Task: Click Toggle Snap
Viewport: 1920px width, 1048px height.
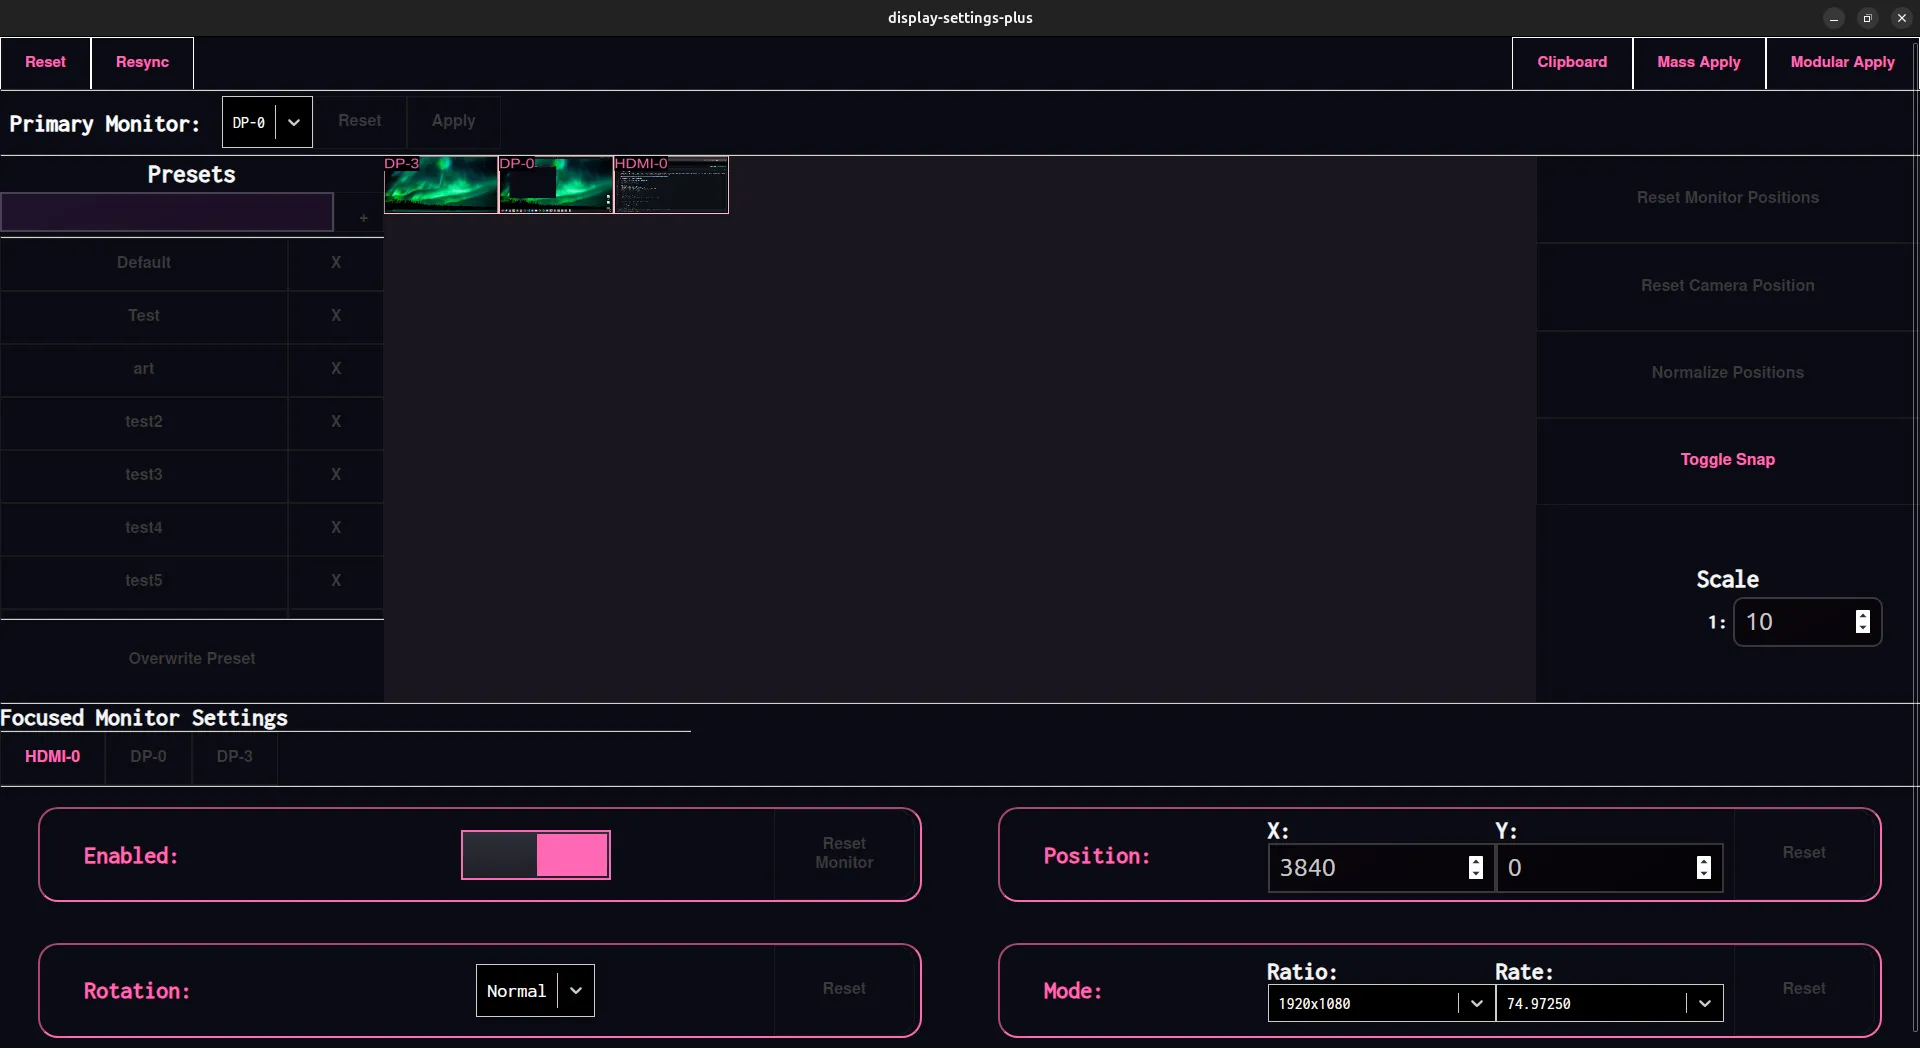Action: [1727, 459]
